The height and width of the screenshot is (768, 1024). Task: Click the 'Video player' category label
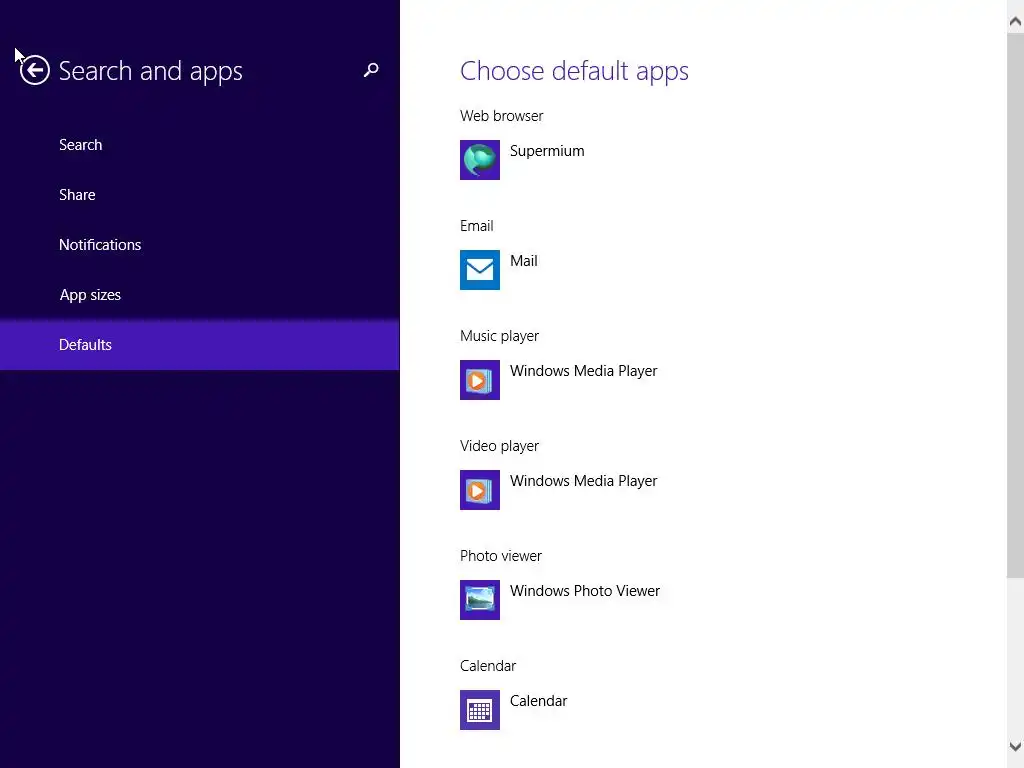499,446
